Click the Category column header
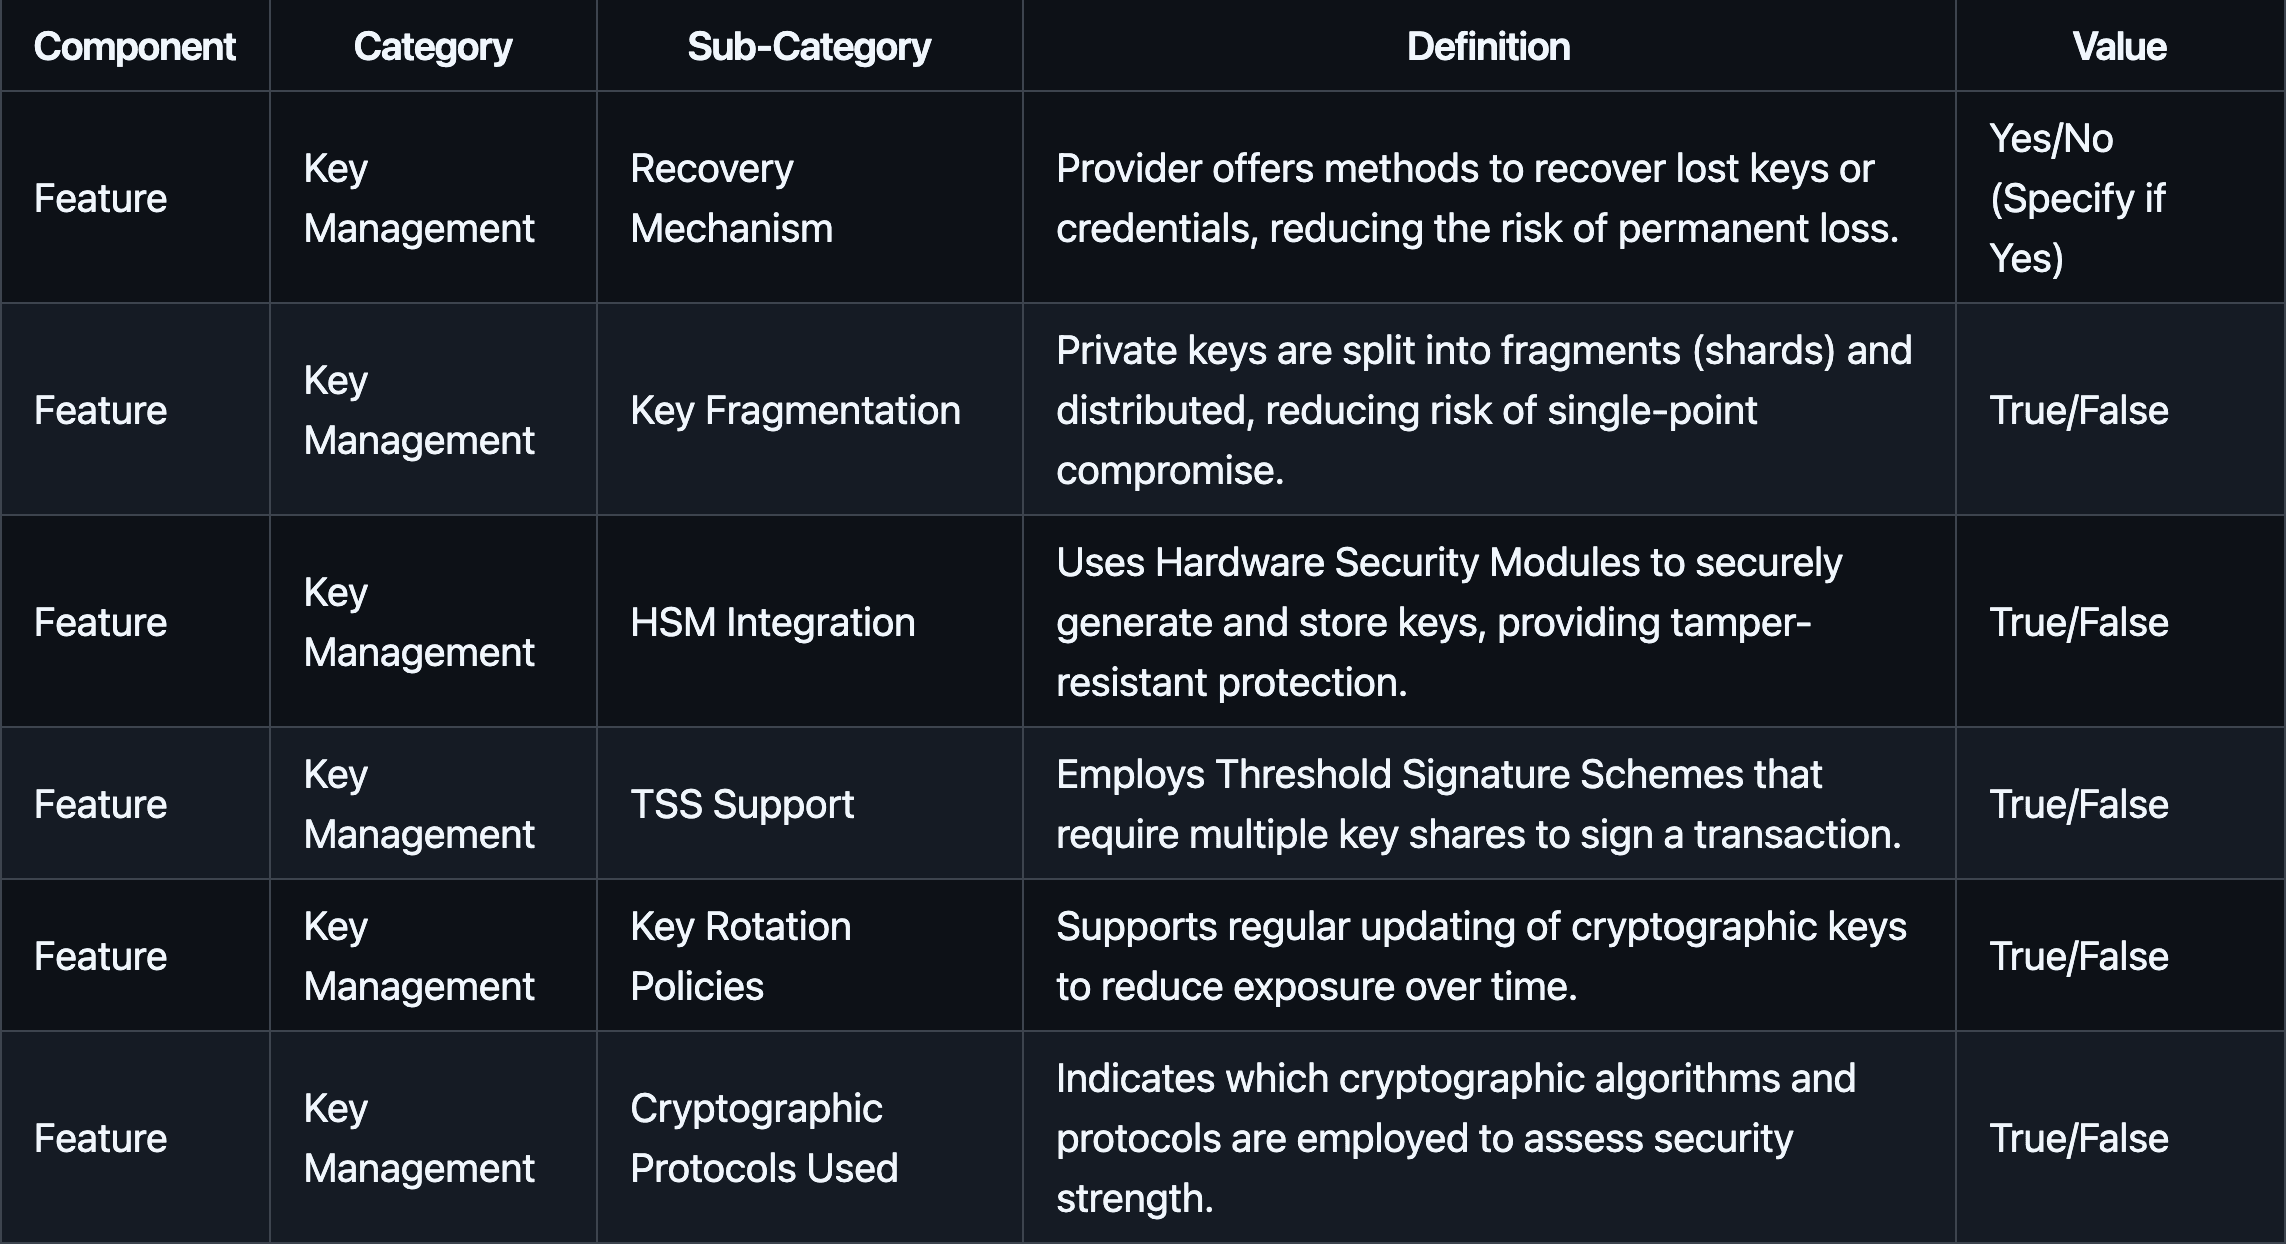The image size is (2286, 1244). pos(432,47)
